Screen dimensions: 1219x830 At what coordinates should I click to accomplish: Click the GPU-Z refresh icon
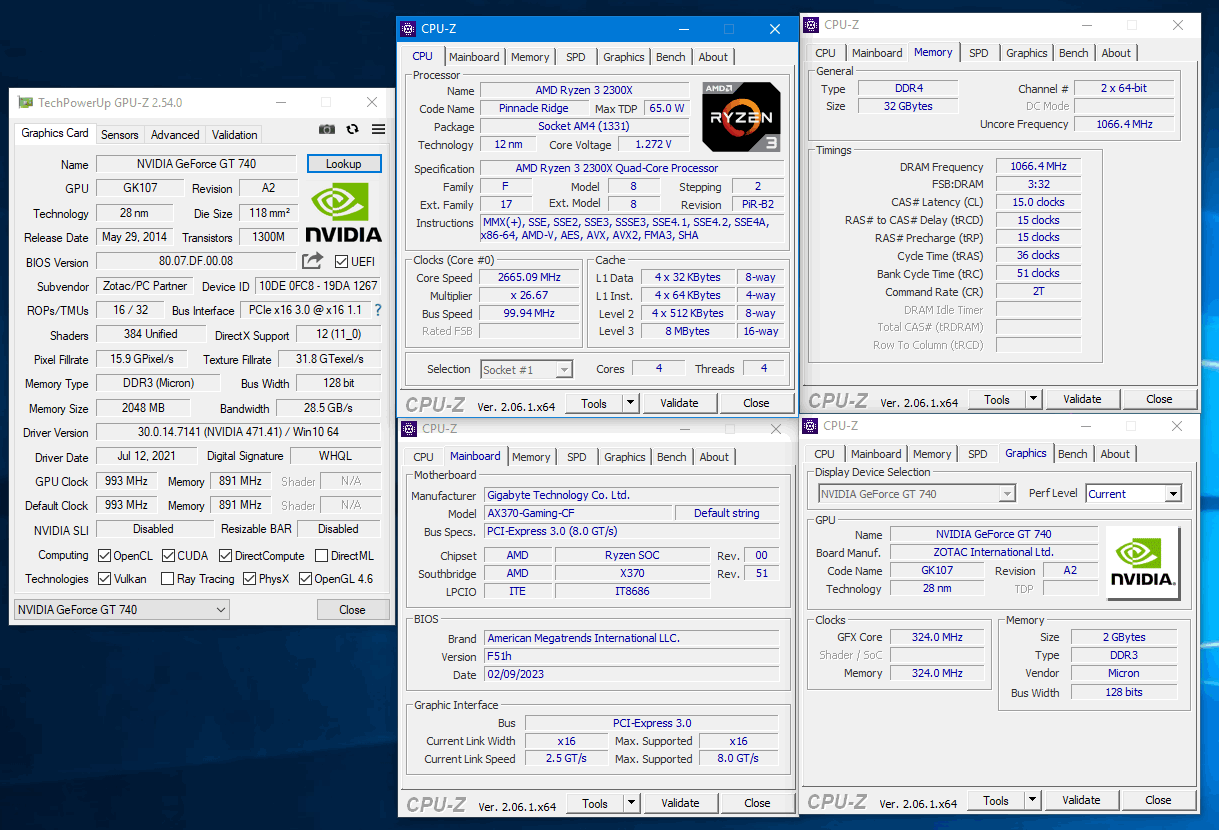[x=352, y=129]
